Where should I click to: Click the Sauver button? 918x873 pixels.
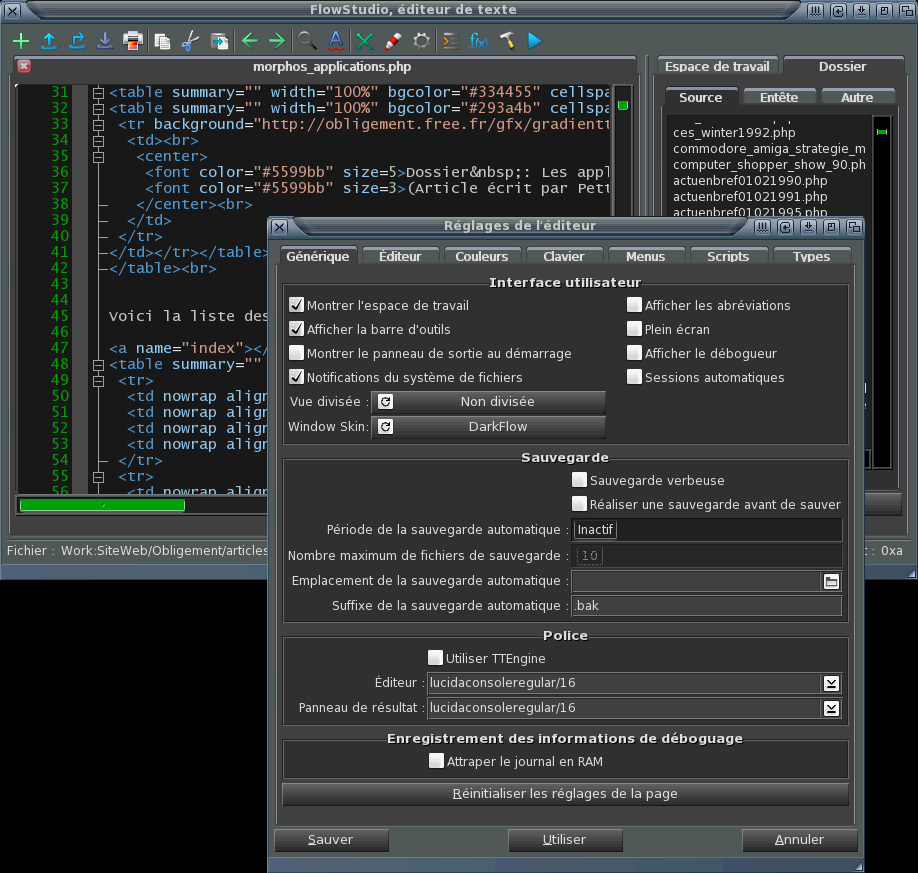tap(331, 840)
